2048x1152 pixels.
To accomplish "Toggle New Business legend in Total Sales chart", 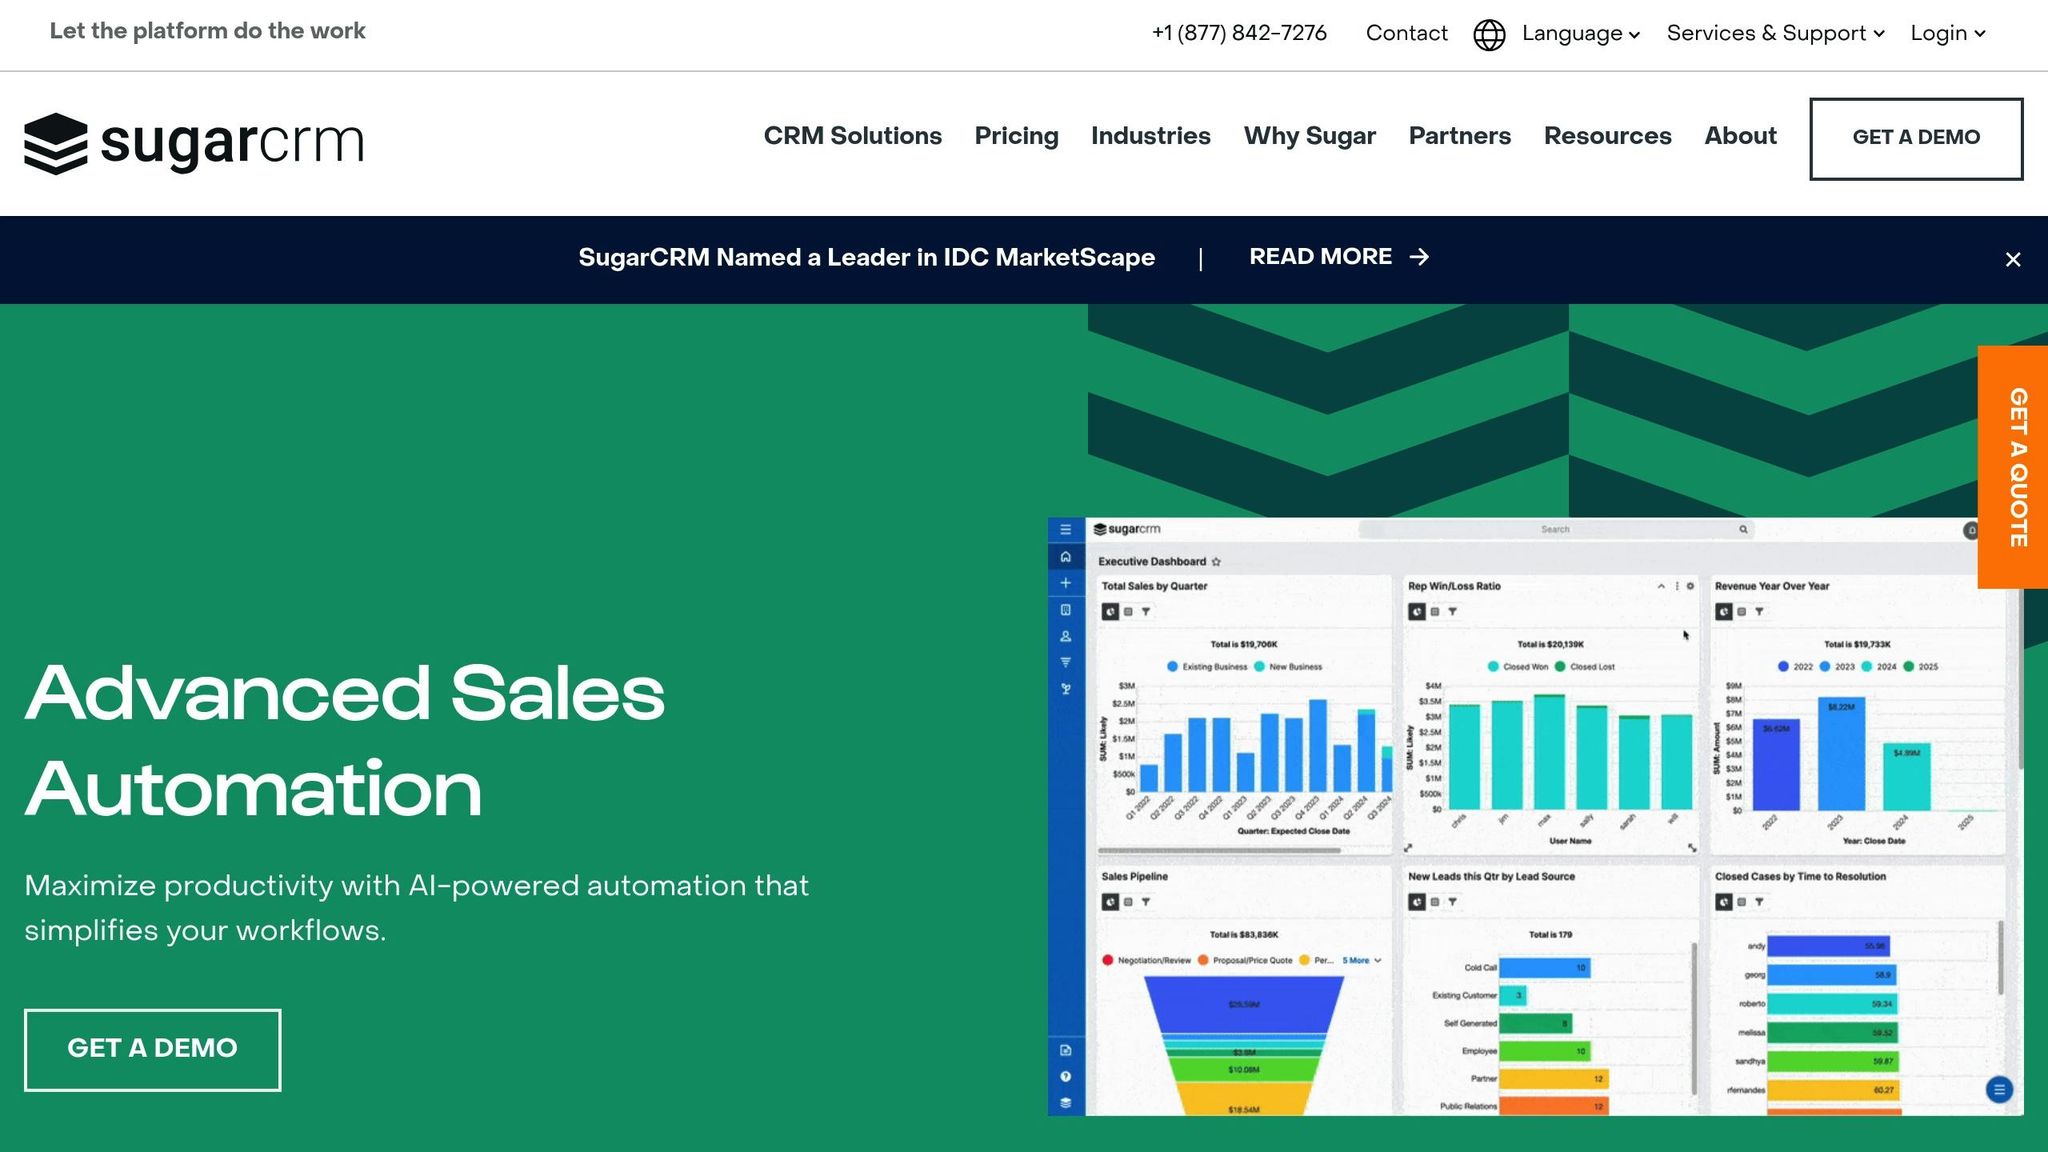I will pos(1288,667).
